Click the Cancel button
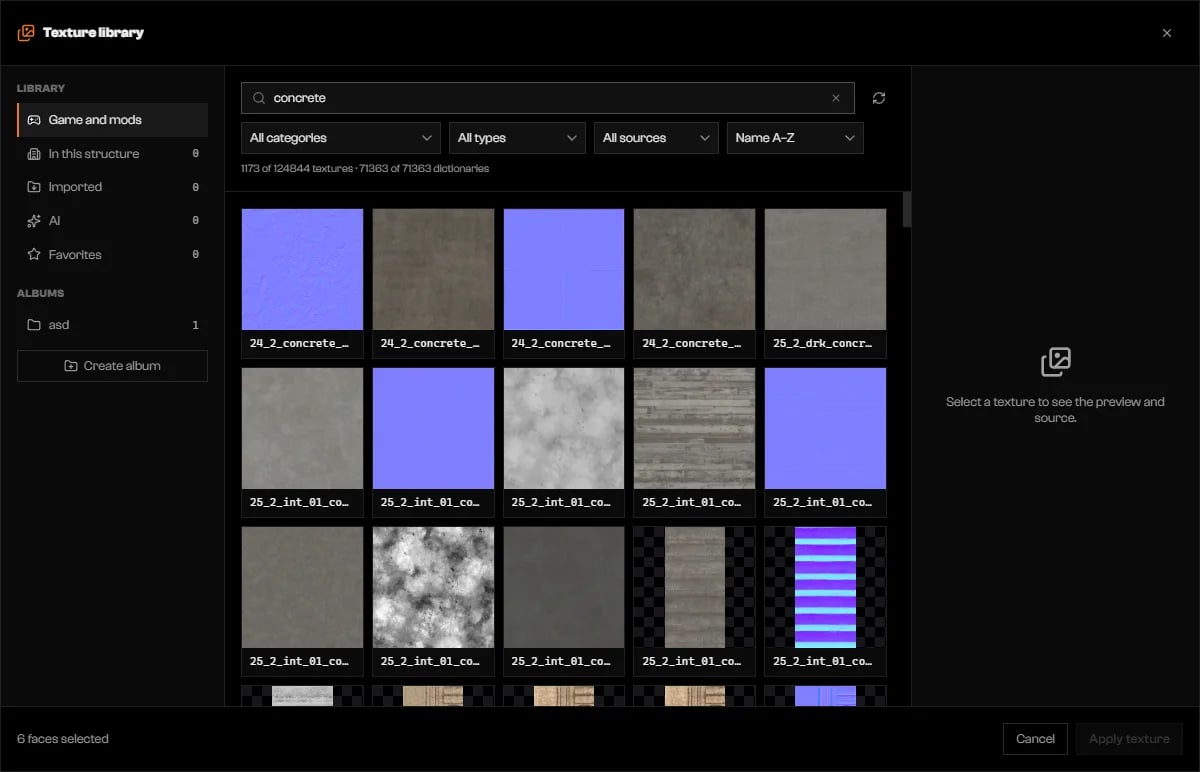Viewport: 1200px width, 772px height. [x=1035, y=739]
